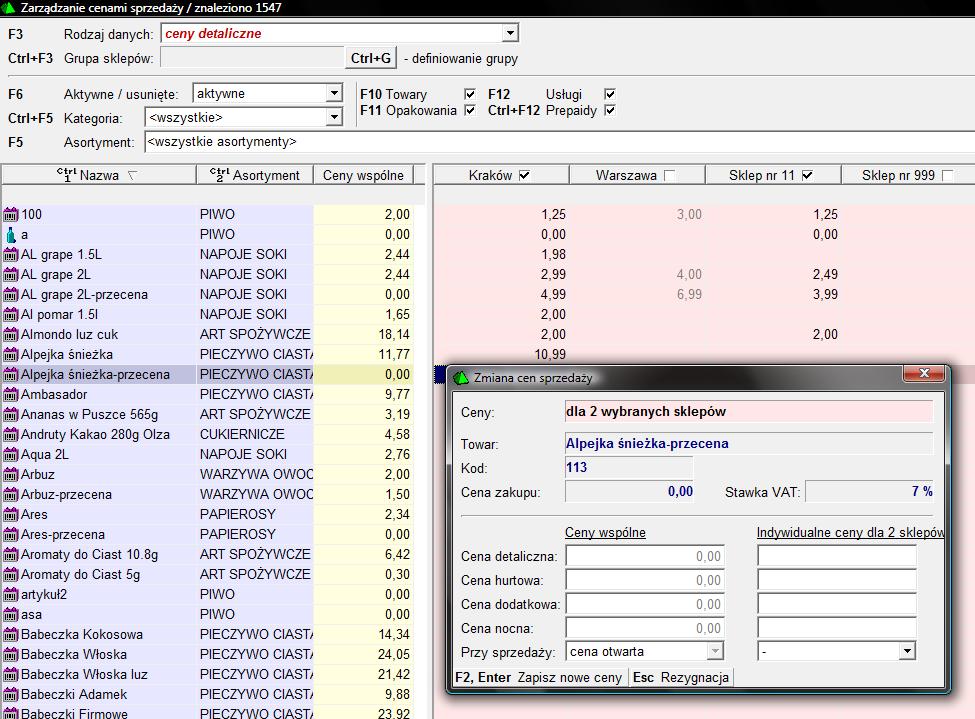Click the icon next to 'Aqua 2L'

click(11, 455)
